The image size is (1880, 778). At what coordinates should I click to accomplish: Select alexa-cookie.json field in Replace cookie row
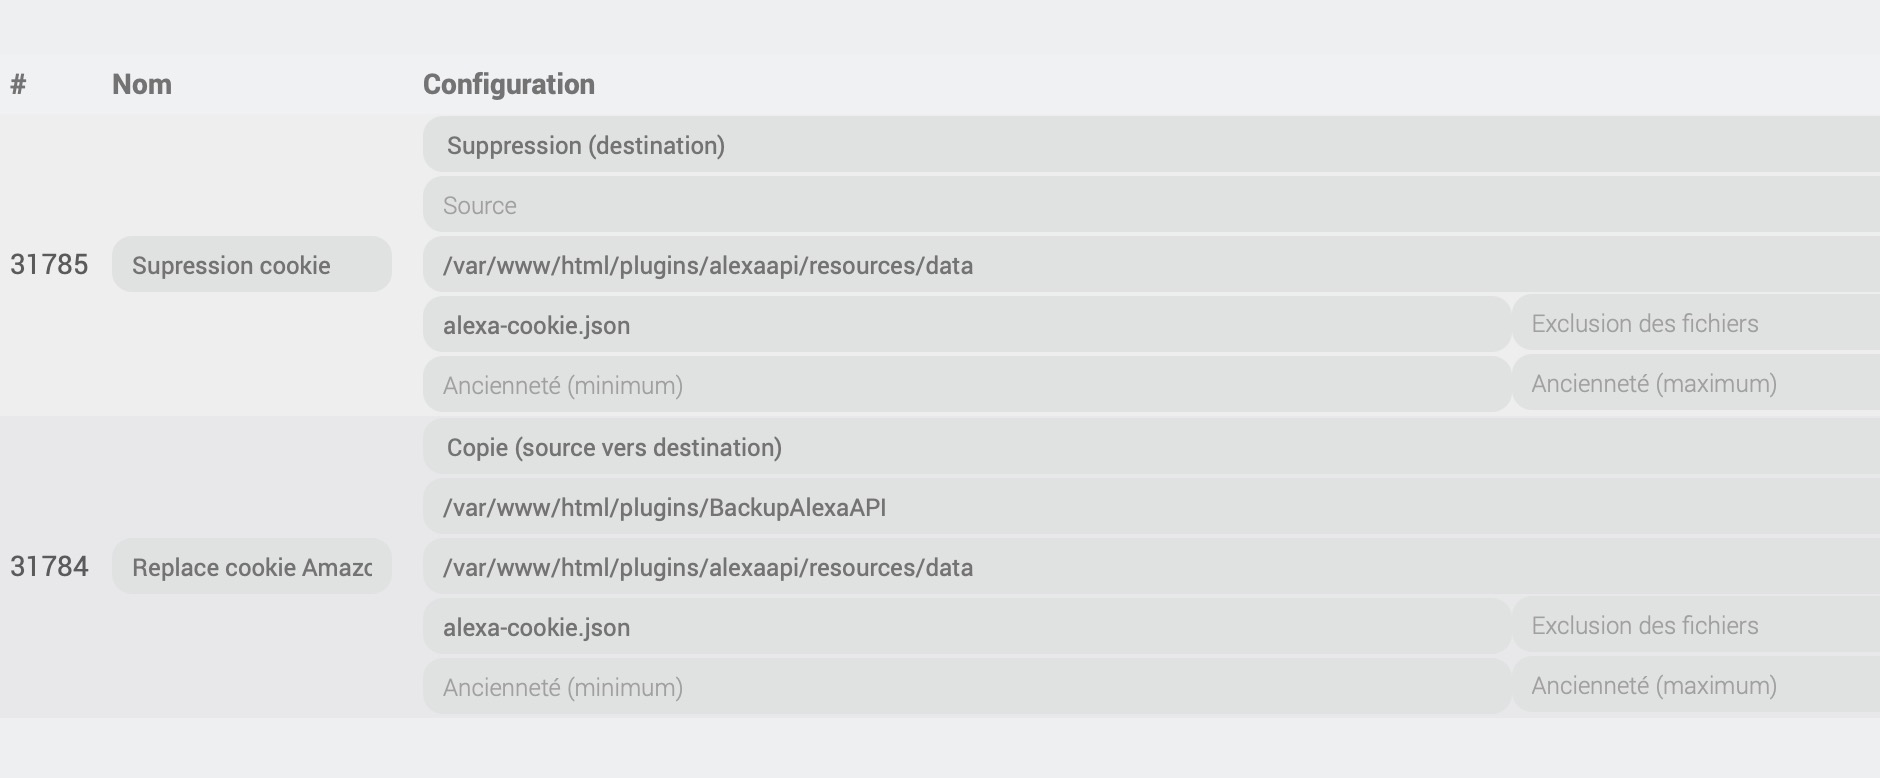point(966,627)
